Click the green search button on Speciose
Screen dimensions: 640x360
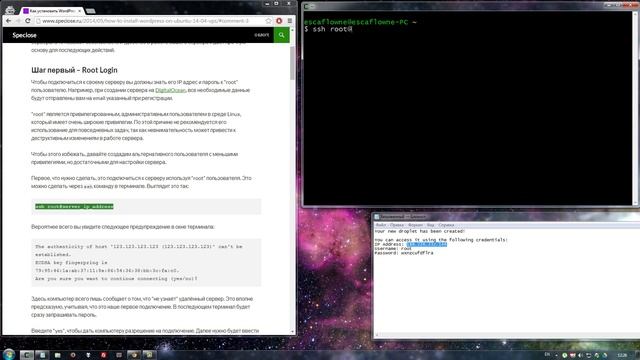(281, 35)
